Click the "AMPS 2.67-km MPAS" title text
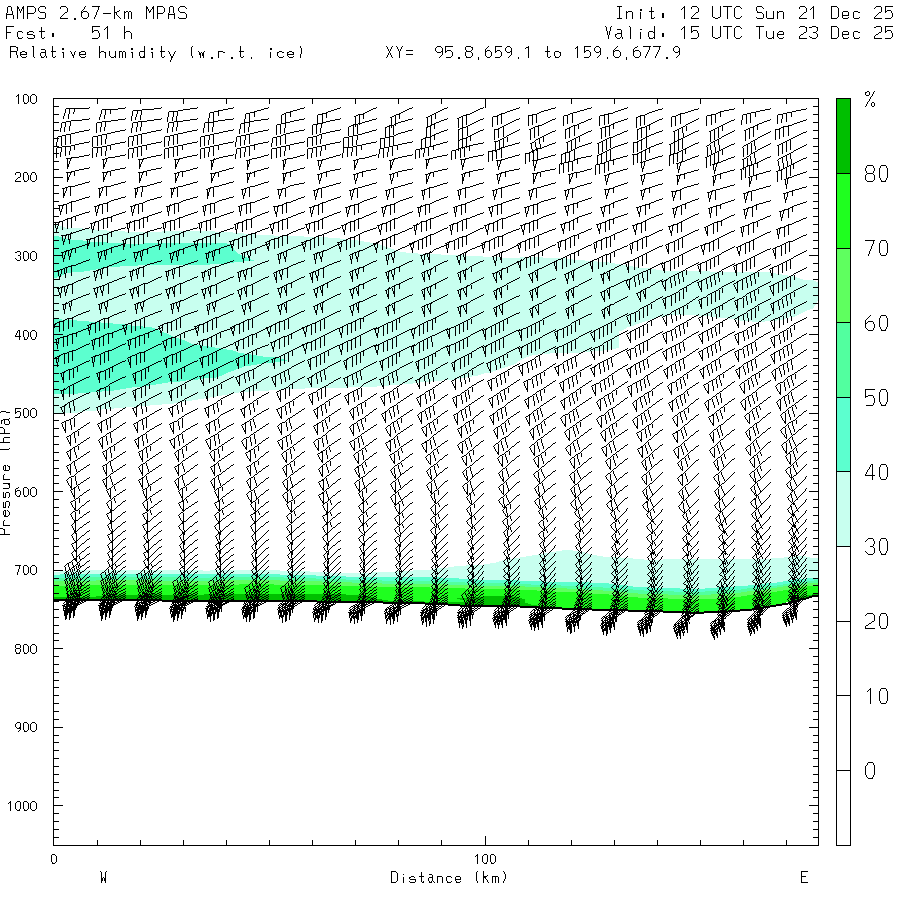 click(96, 14)
